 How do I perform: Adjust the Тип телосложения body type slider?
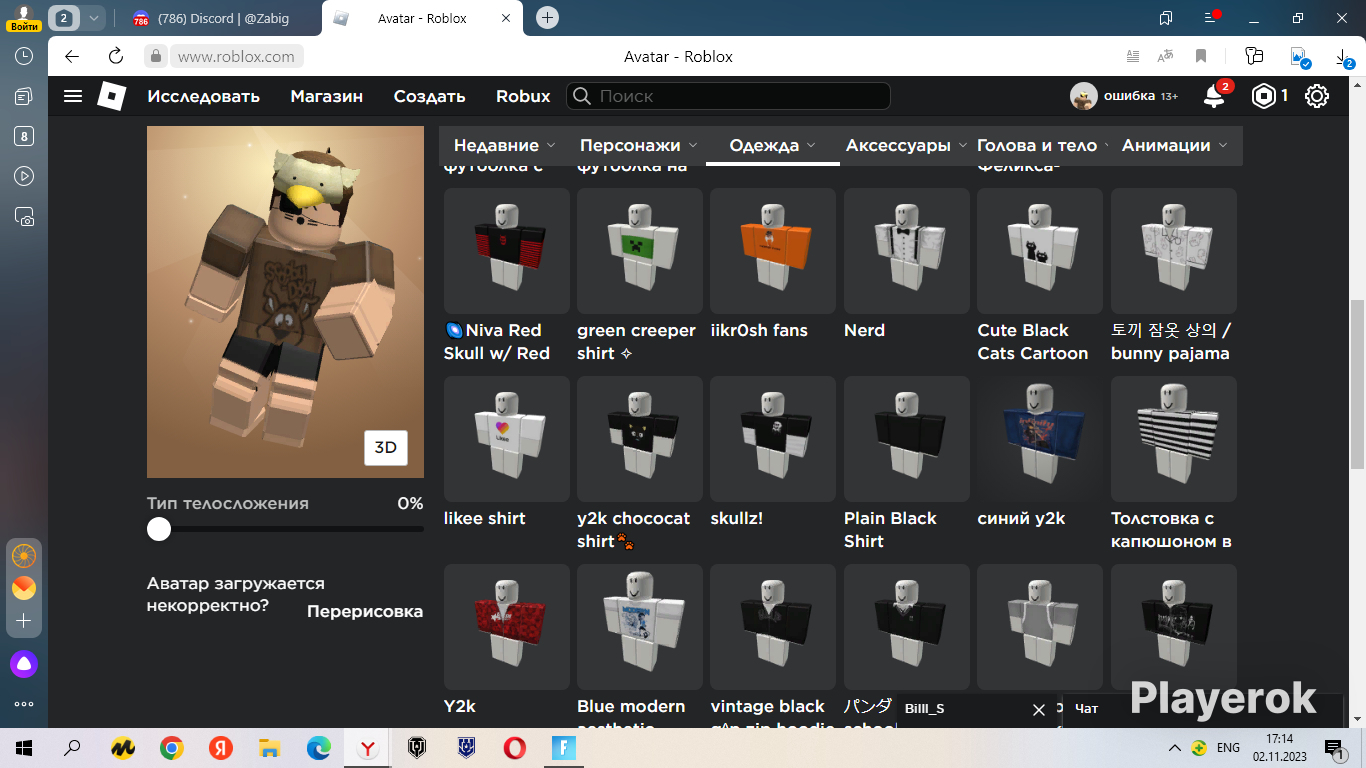pos(159,529)
